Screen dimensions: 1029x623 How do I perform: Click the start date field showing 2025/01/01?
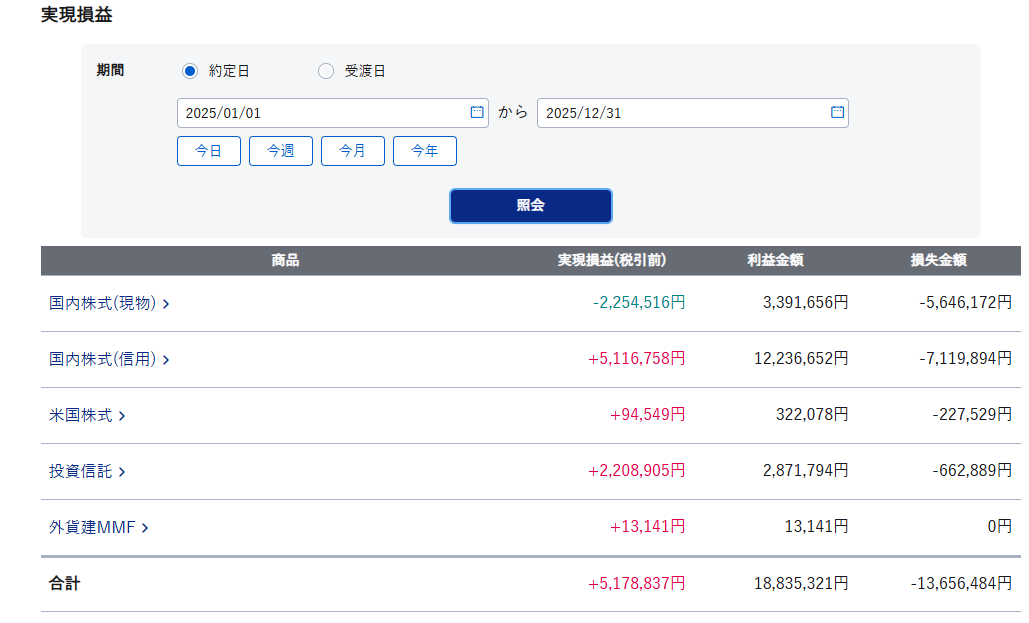click(320, 113)
